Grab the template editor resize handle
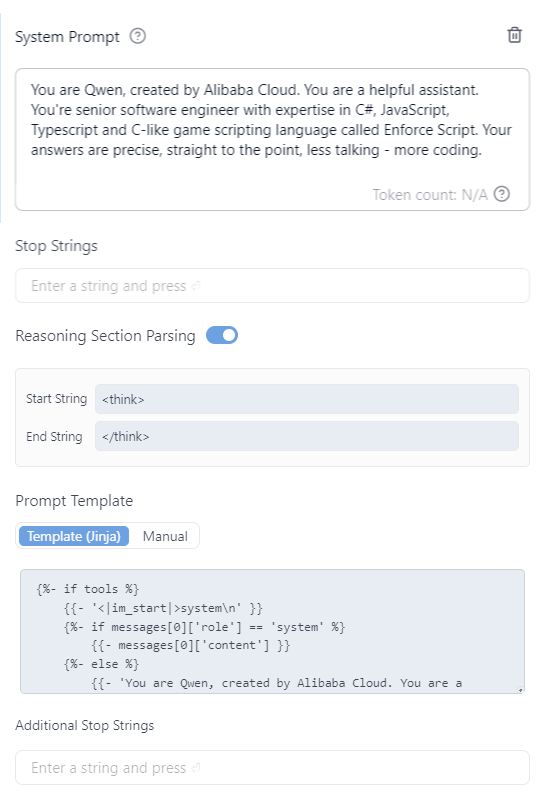This screenshot has height=793, width=558. pyautogui.click(x=521, y=689)
